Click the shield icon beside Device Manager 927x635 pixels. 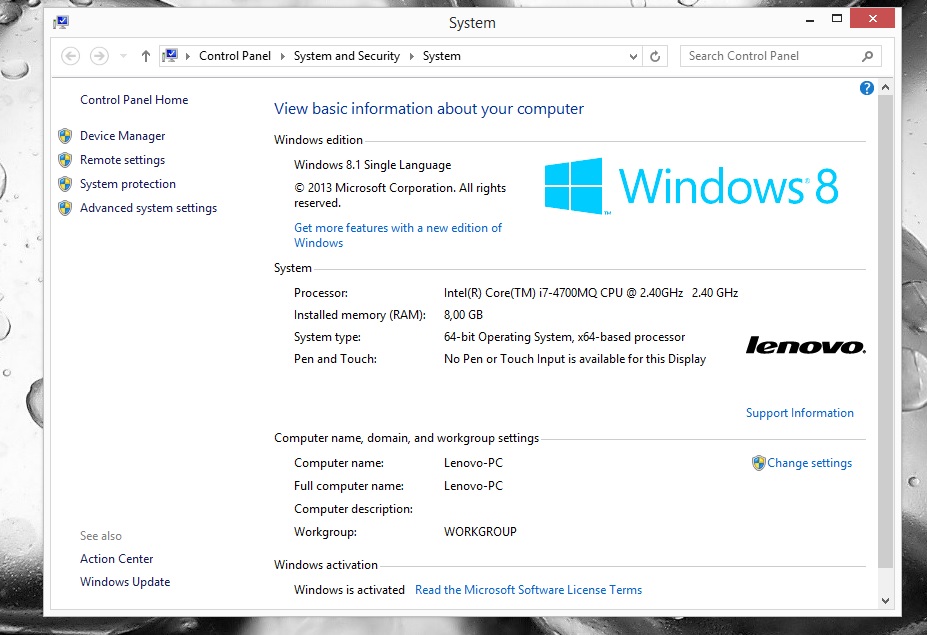[65, 136]
